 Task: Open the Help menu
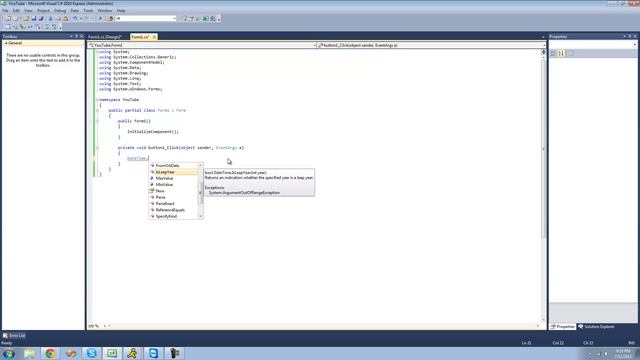coord(121,11)
